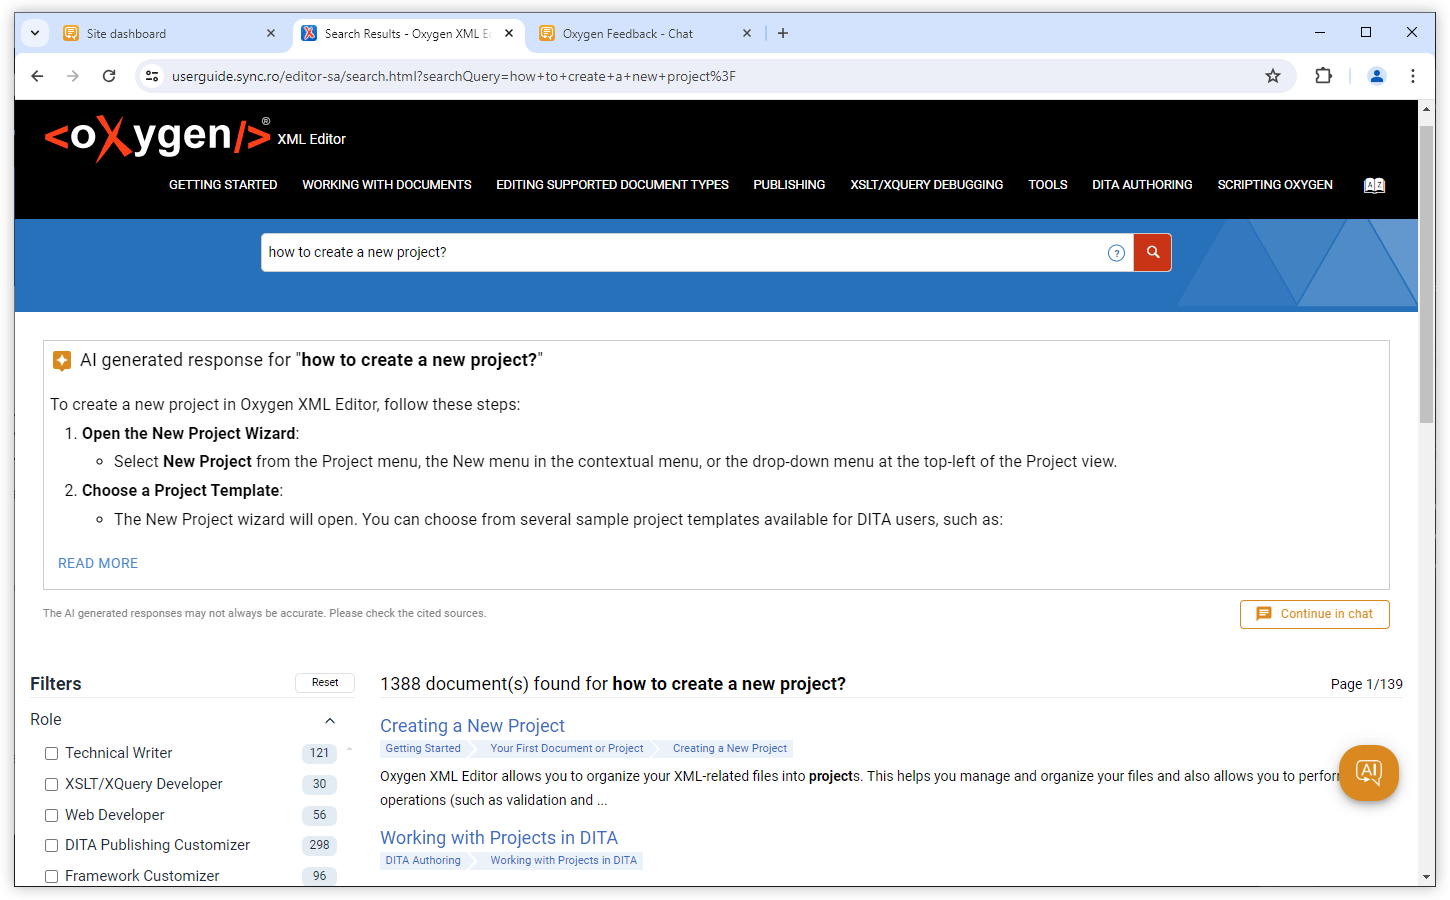This screenshot has height=900, width=1450.
Task: Click the DITA Authoring breadcrumb
Action: pyautogui.click(x=423, y=860)
